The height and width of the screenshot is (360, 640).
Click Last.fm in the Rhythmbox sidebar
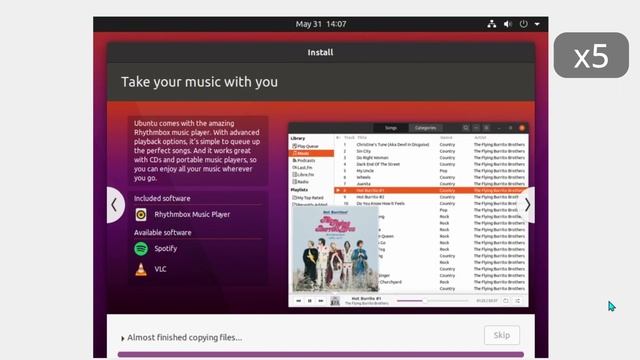point(302,167)
